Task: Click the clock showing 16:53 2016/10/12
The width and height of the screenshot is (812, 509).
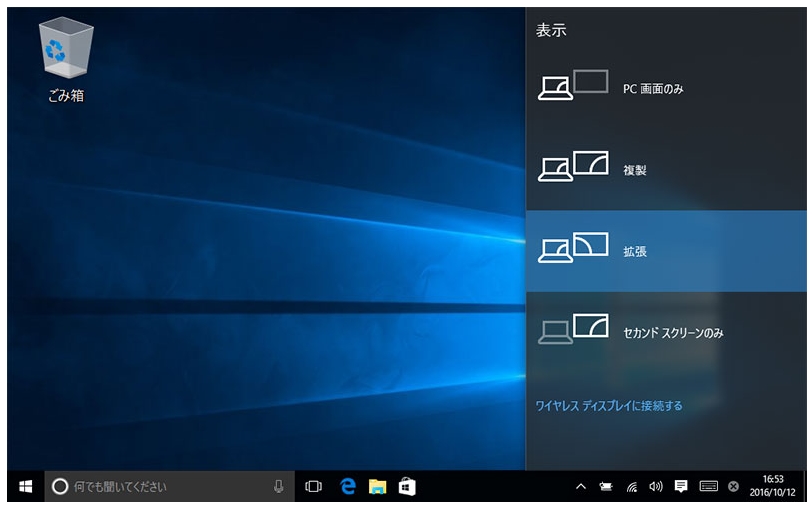Action: 773,486
